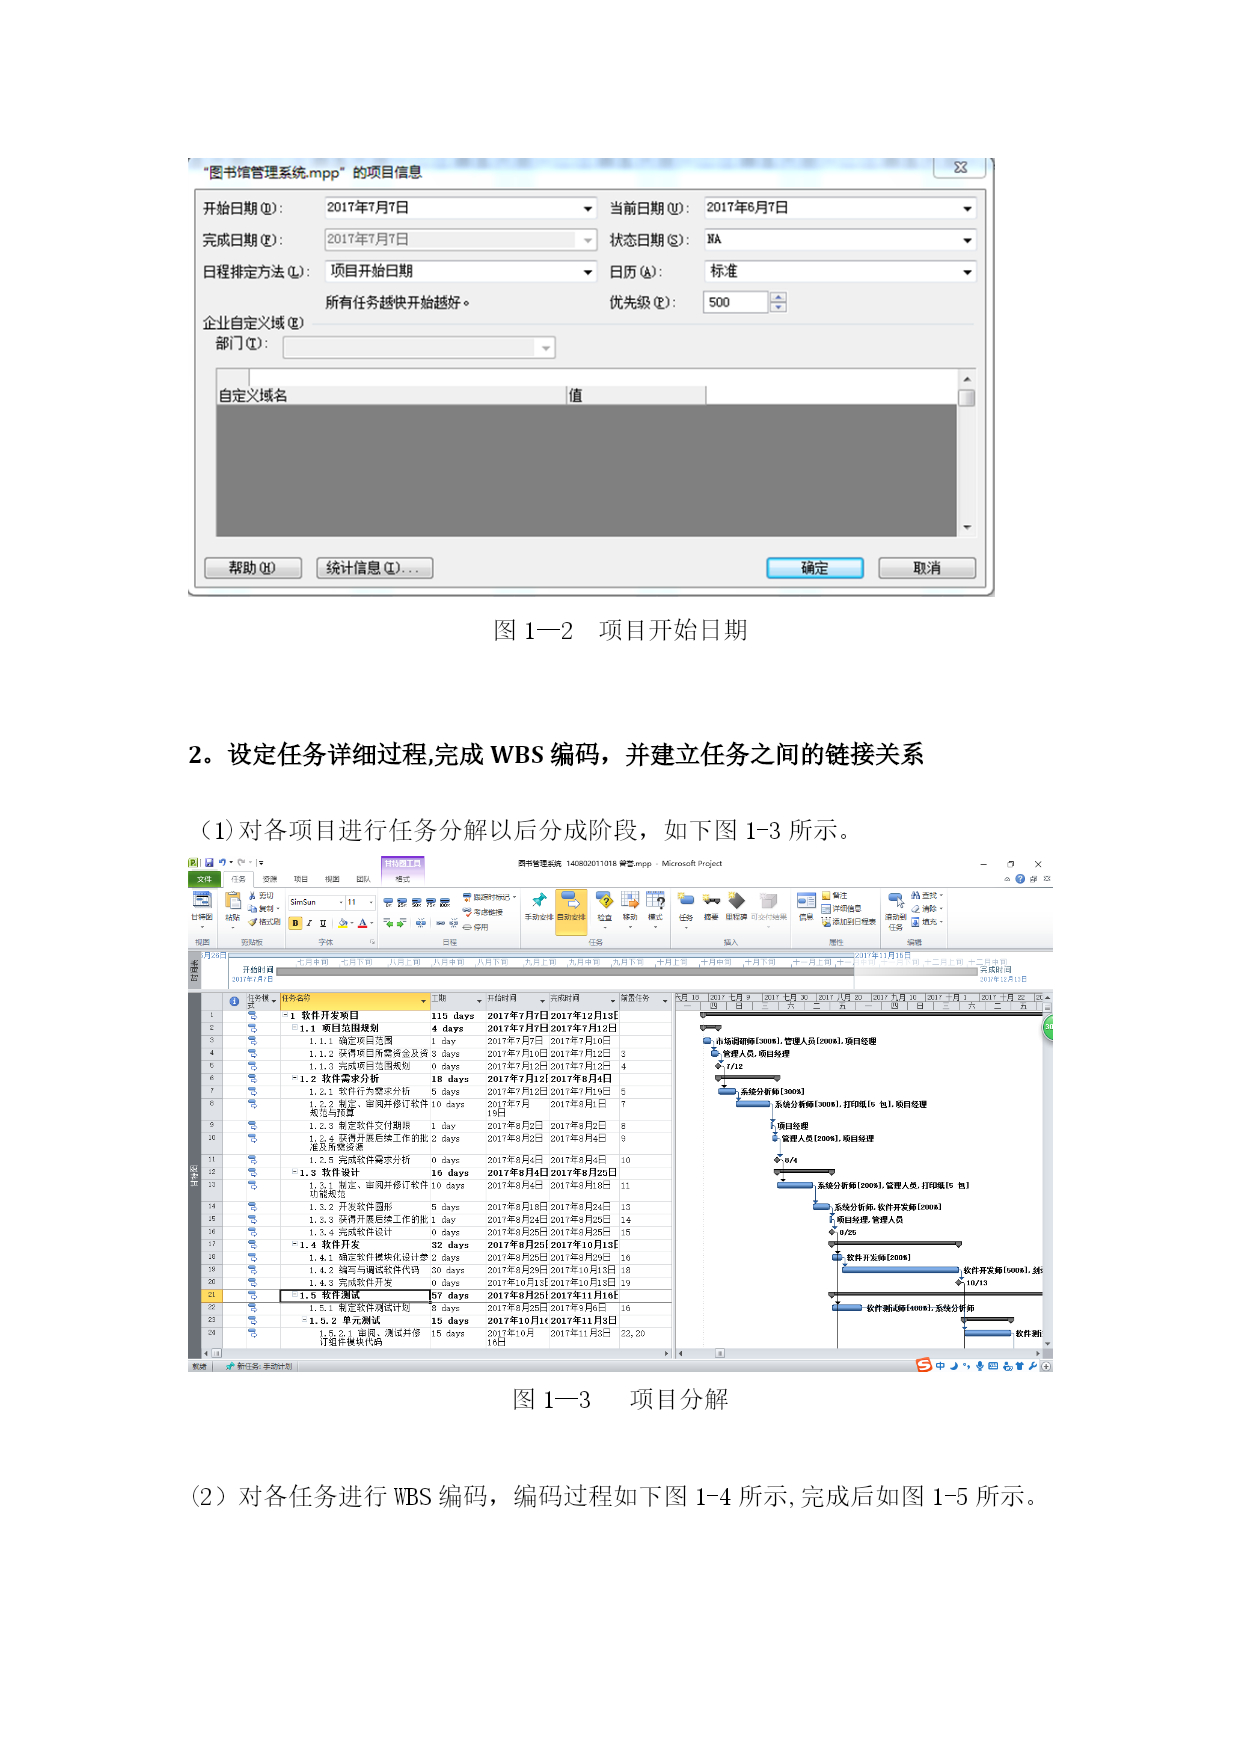Open the Calendar dropdown in dialog
Viewport: 1241px width, 1754px height.
967,272
